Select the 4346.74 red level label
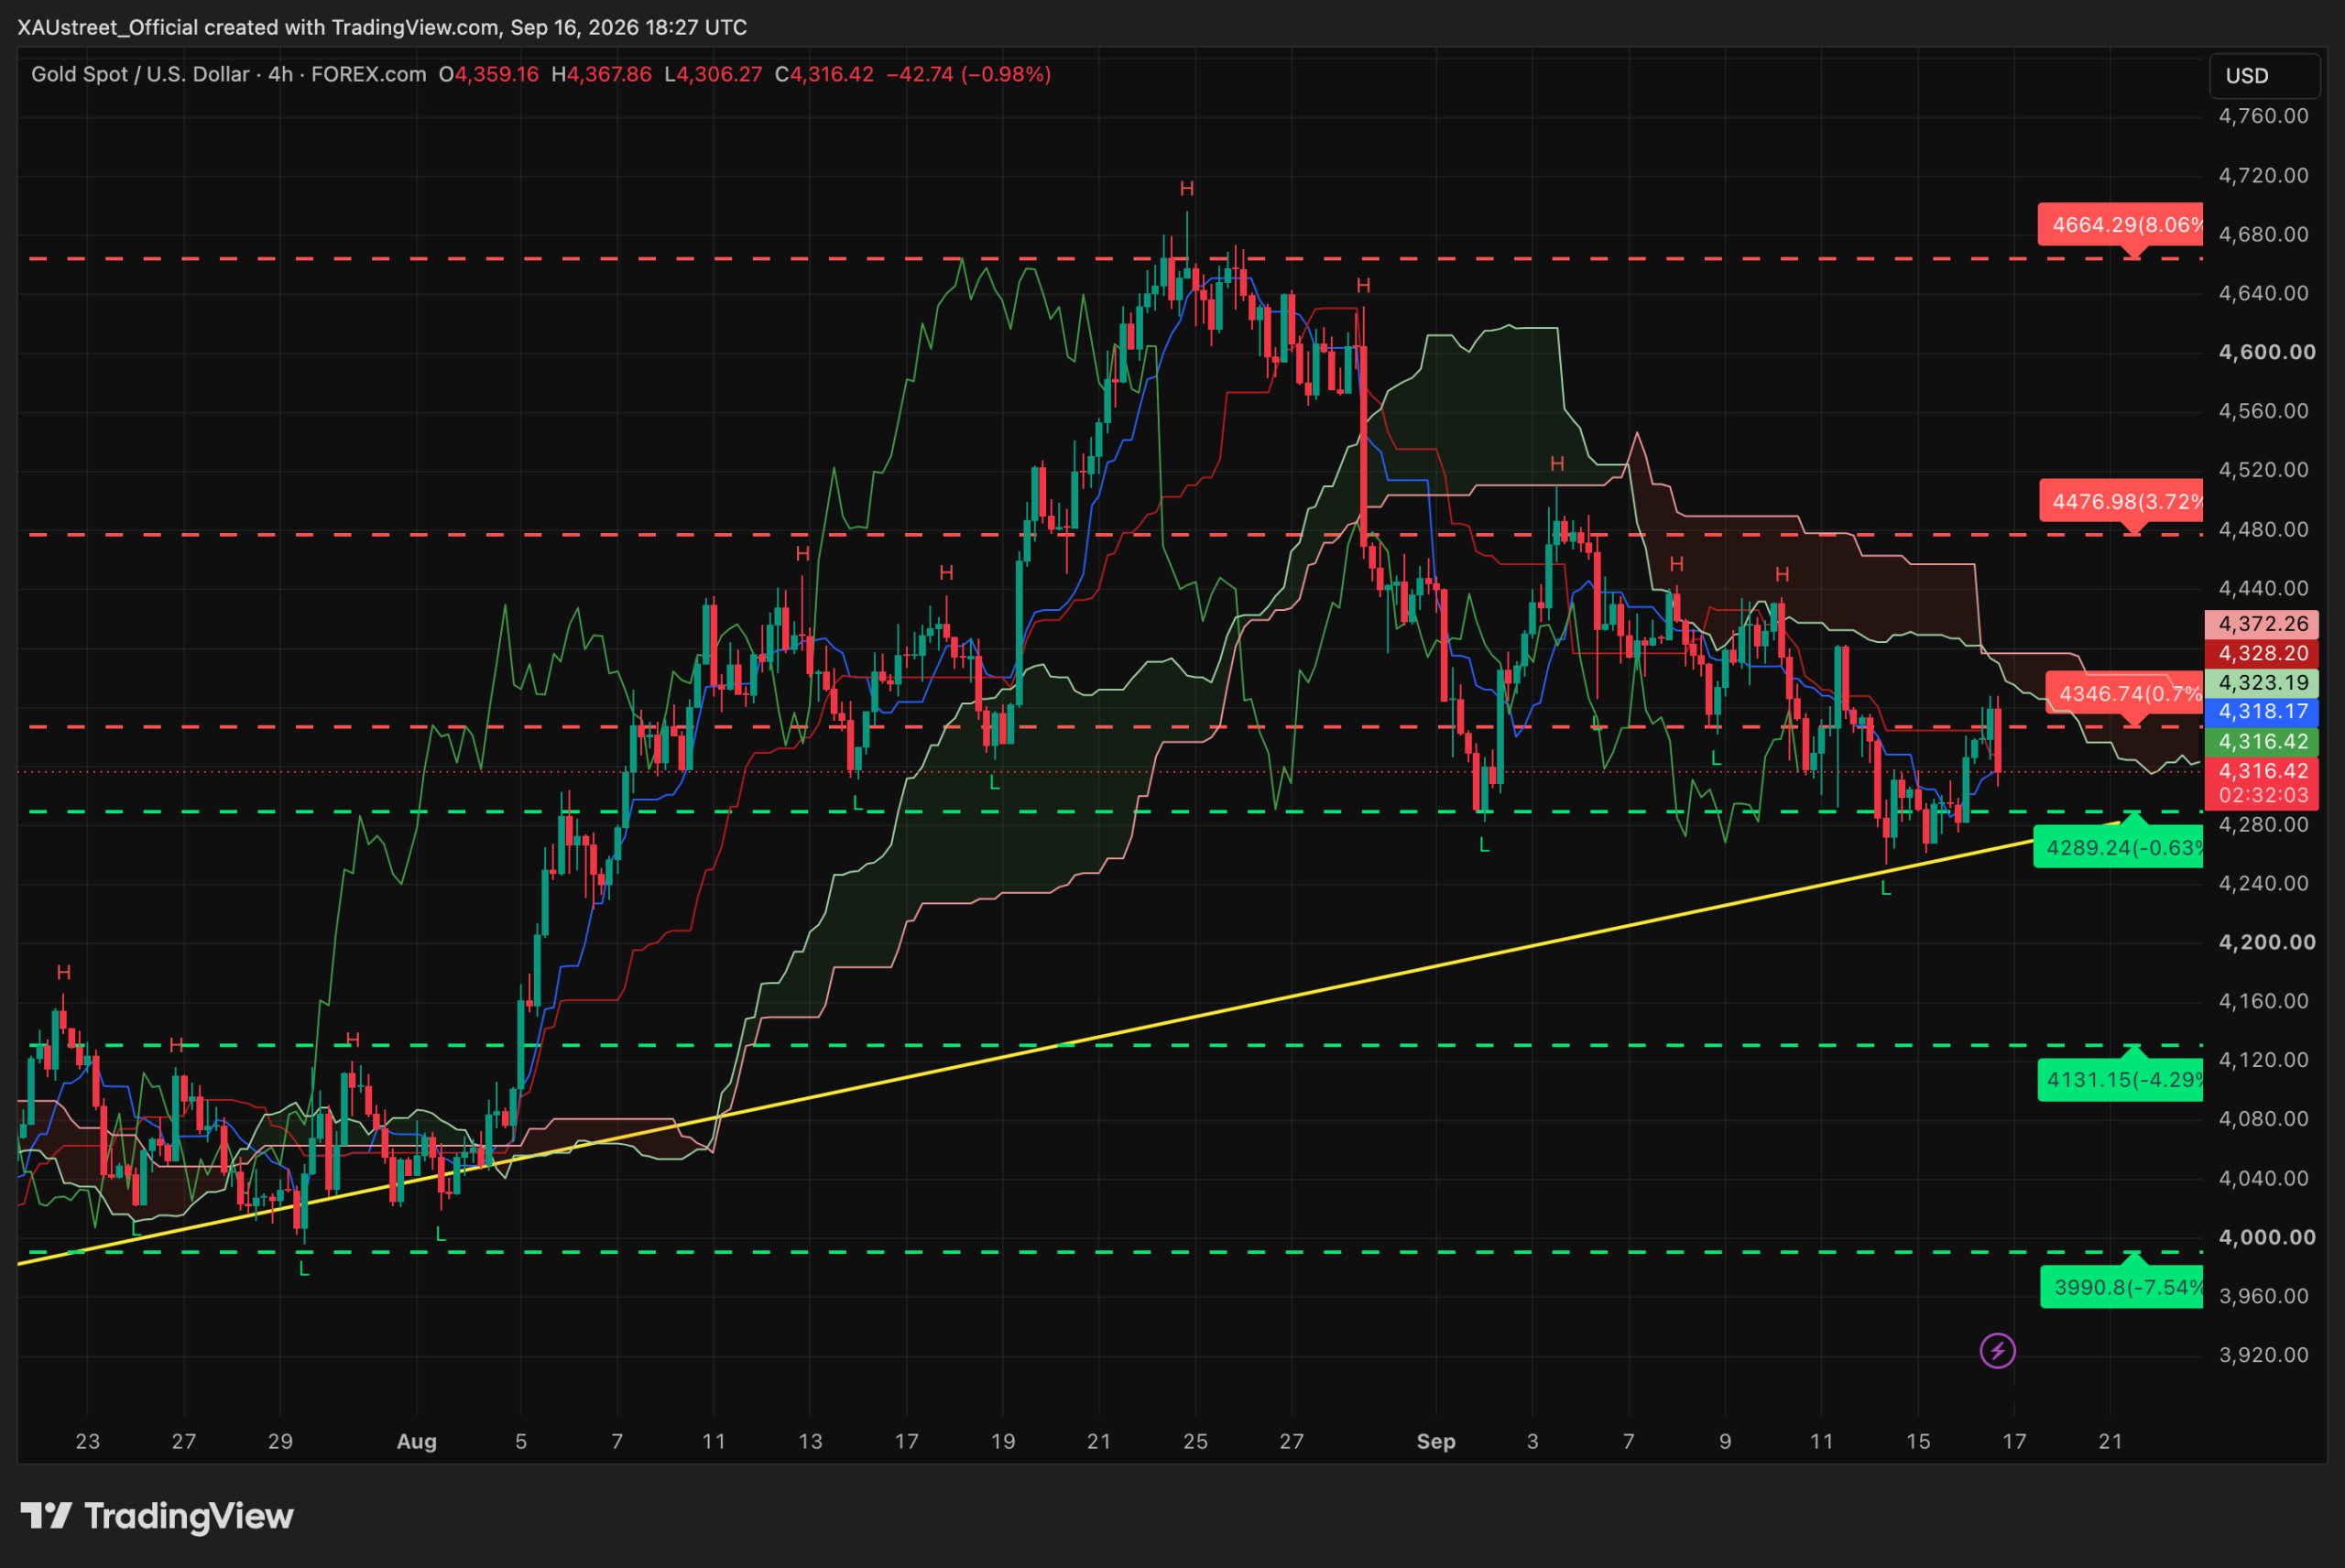The image size is (2345, 1568). tap(2124, 693)
